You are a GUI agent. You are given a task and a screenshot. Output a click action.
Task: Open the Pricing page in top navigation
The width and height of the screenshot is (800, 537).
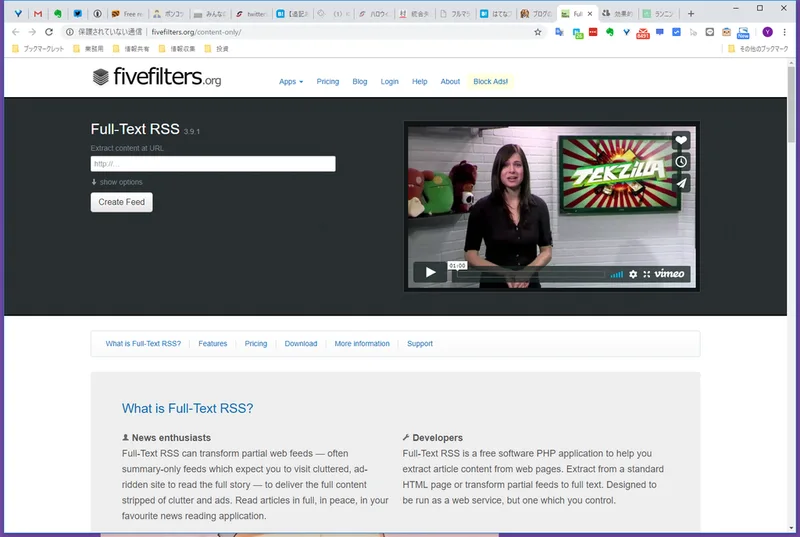tap(328, 82)
